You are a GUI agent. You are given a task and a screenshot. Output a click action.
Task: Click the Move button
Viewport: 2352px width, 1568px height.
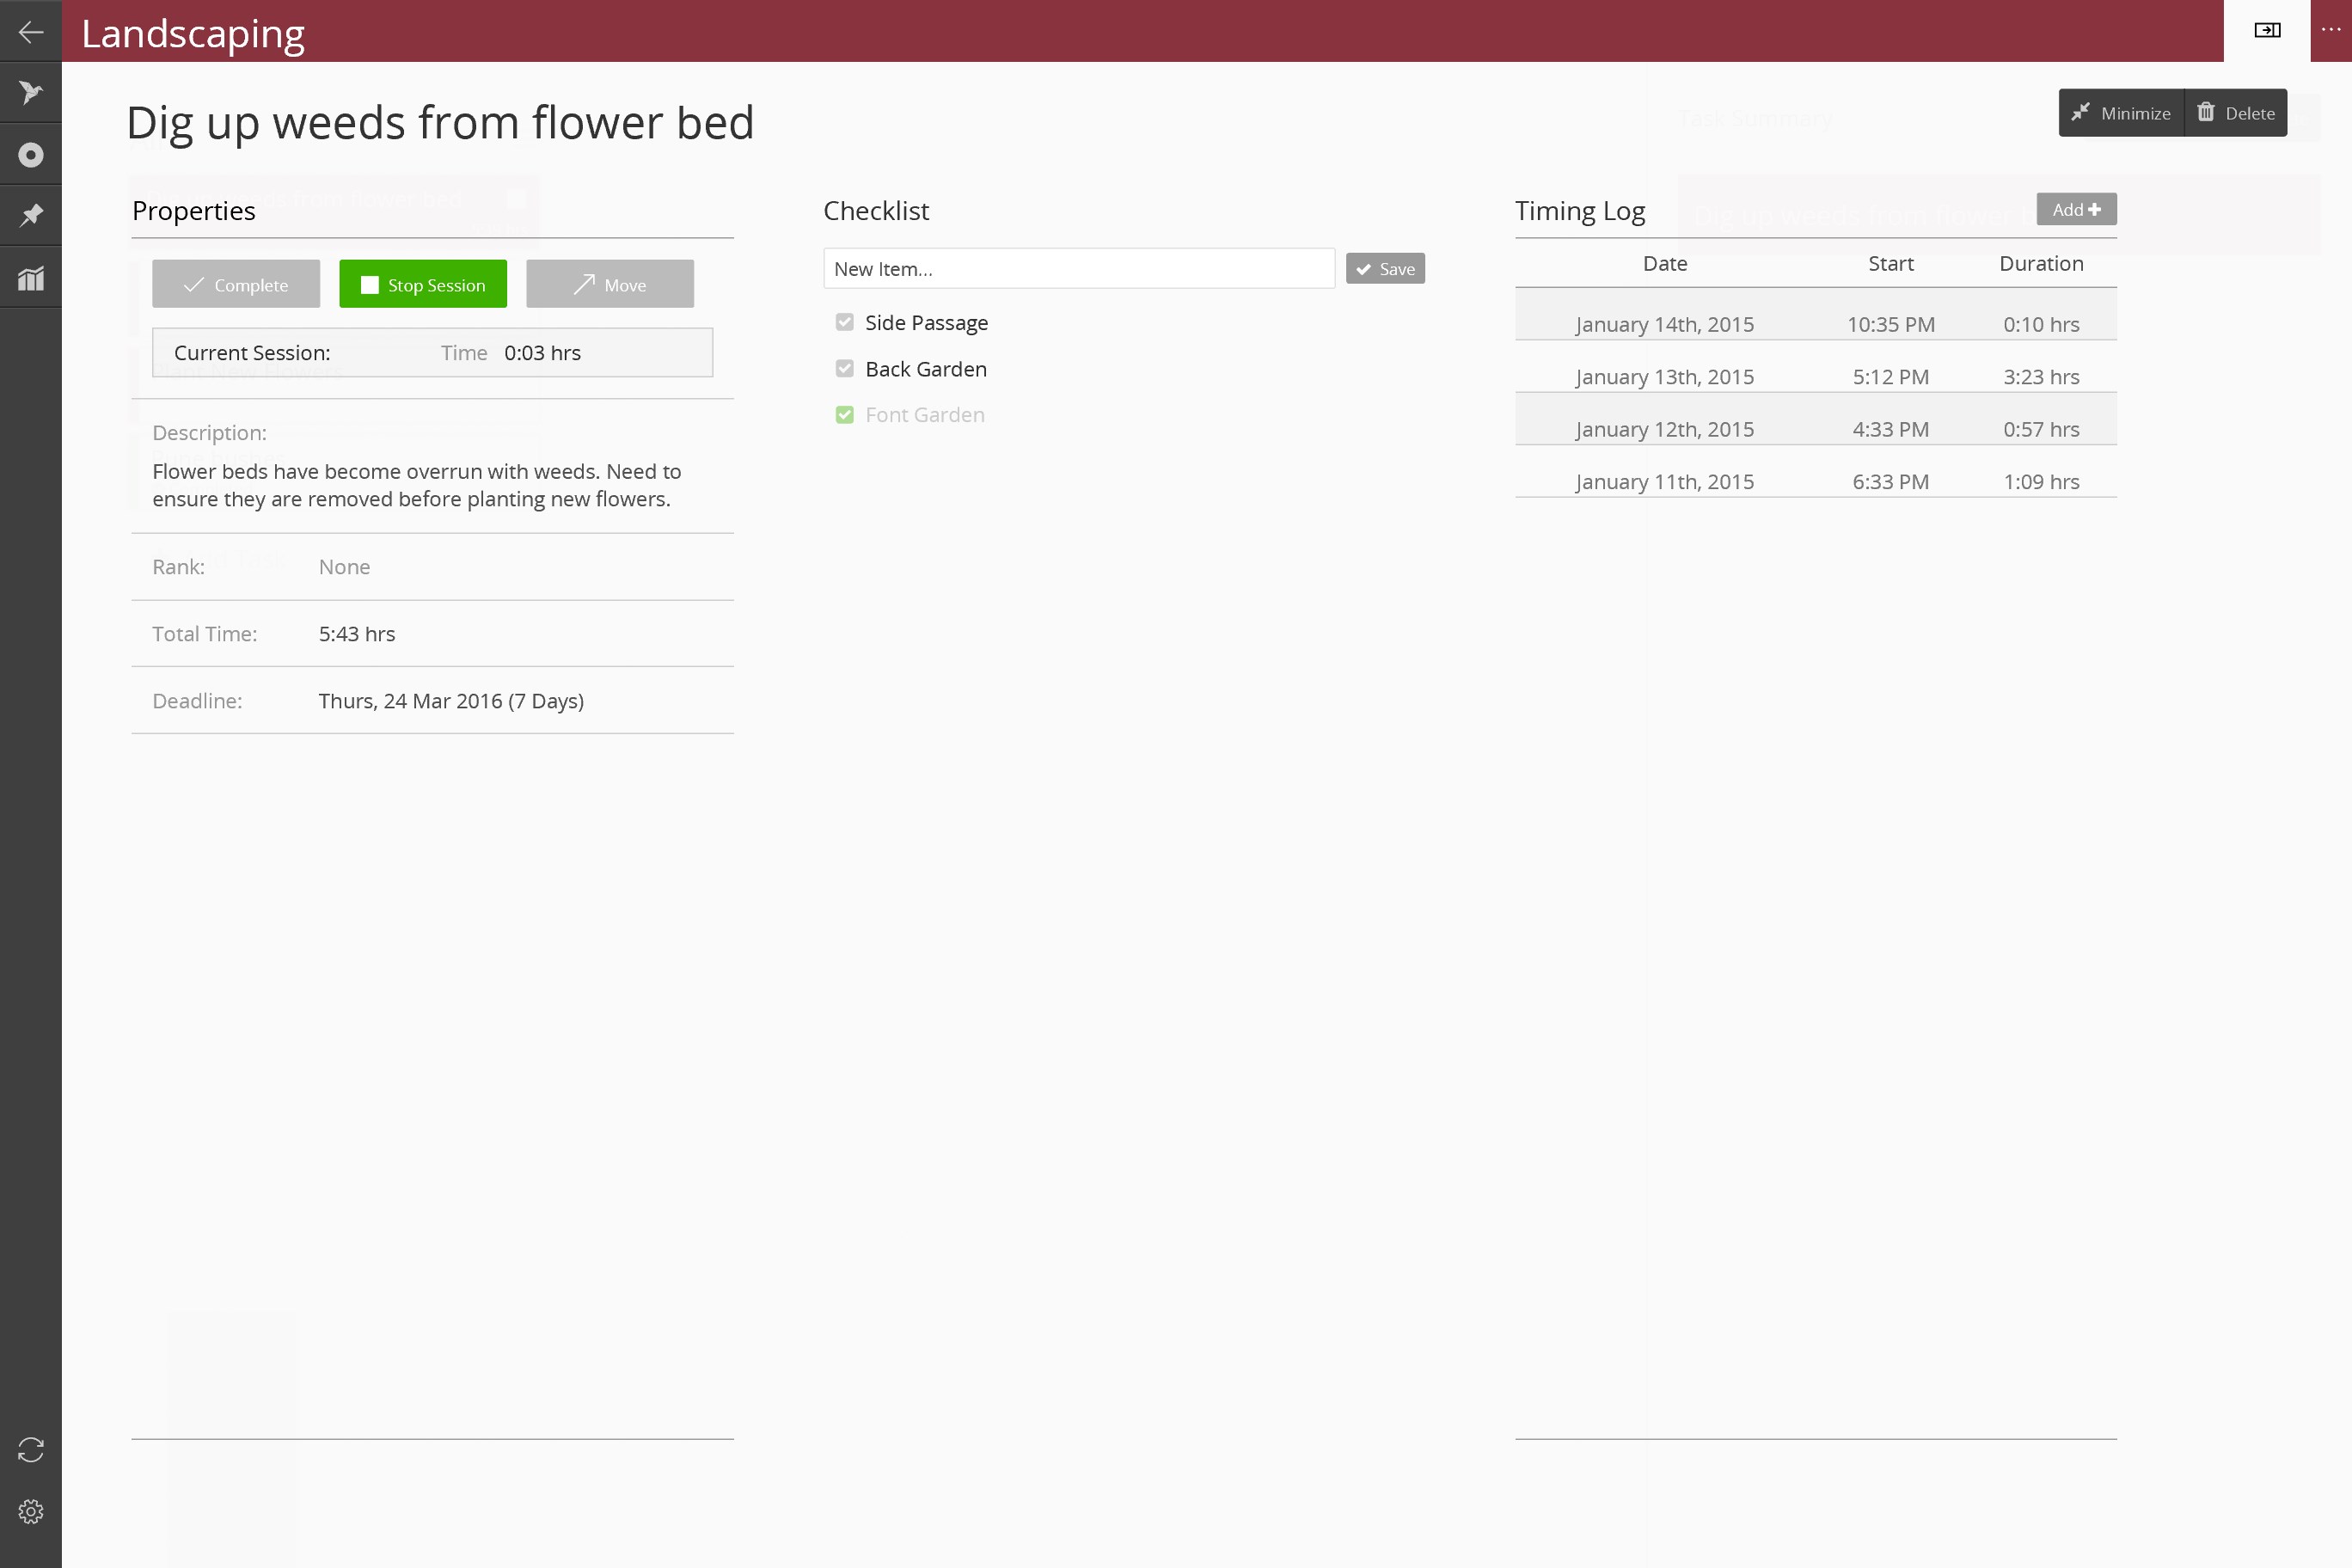coord(610,284)
